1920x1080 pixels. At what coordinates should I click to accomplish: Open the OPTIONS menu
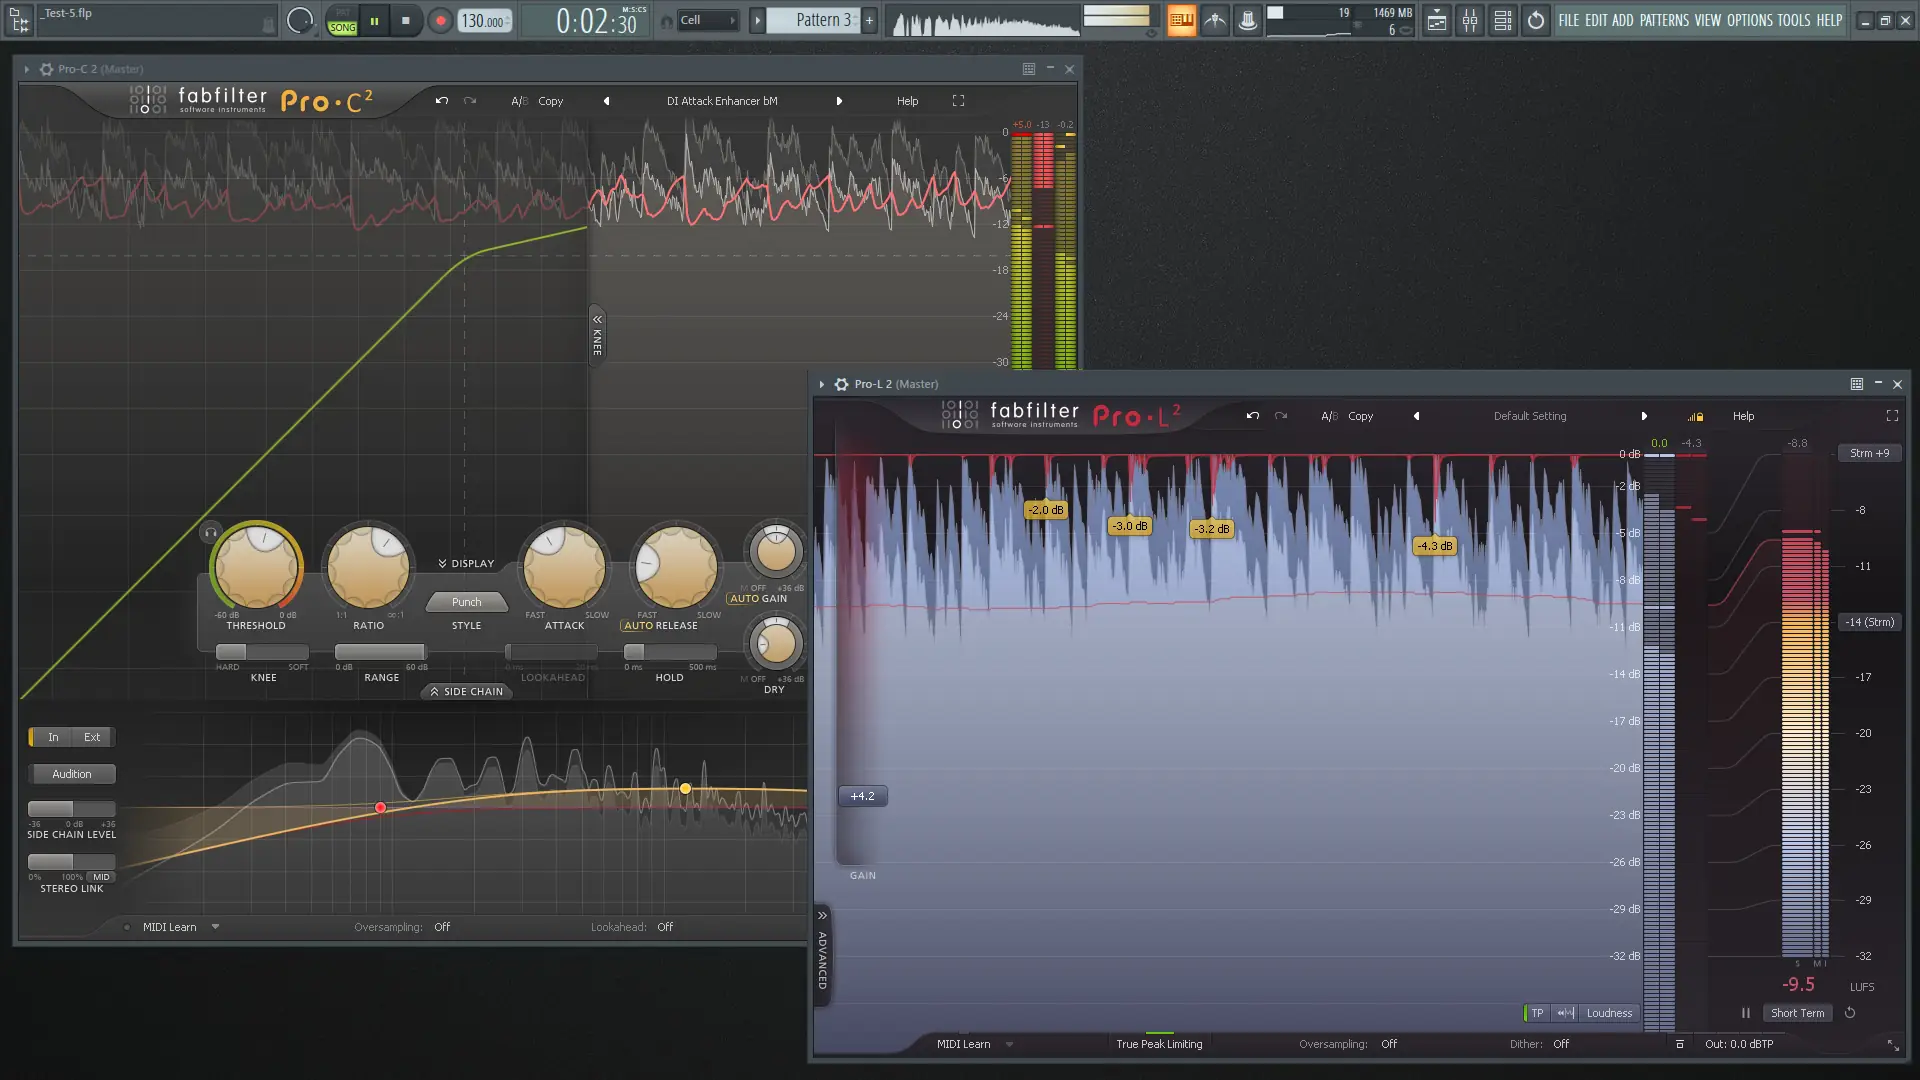point(1749,20)
